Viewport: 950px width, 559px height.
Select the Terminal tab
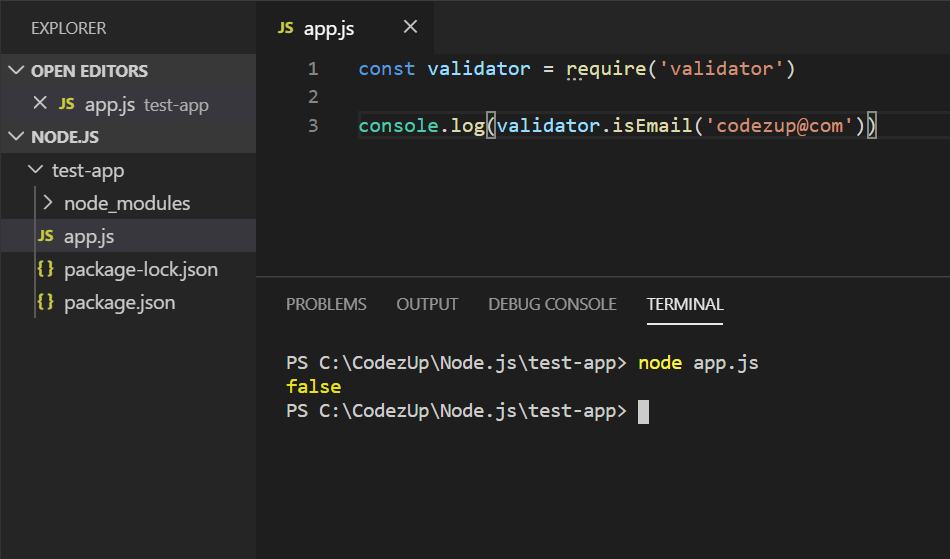coord(685,304)
